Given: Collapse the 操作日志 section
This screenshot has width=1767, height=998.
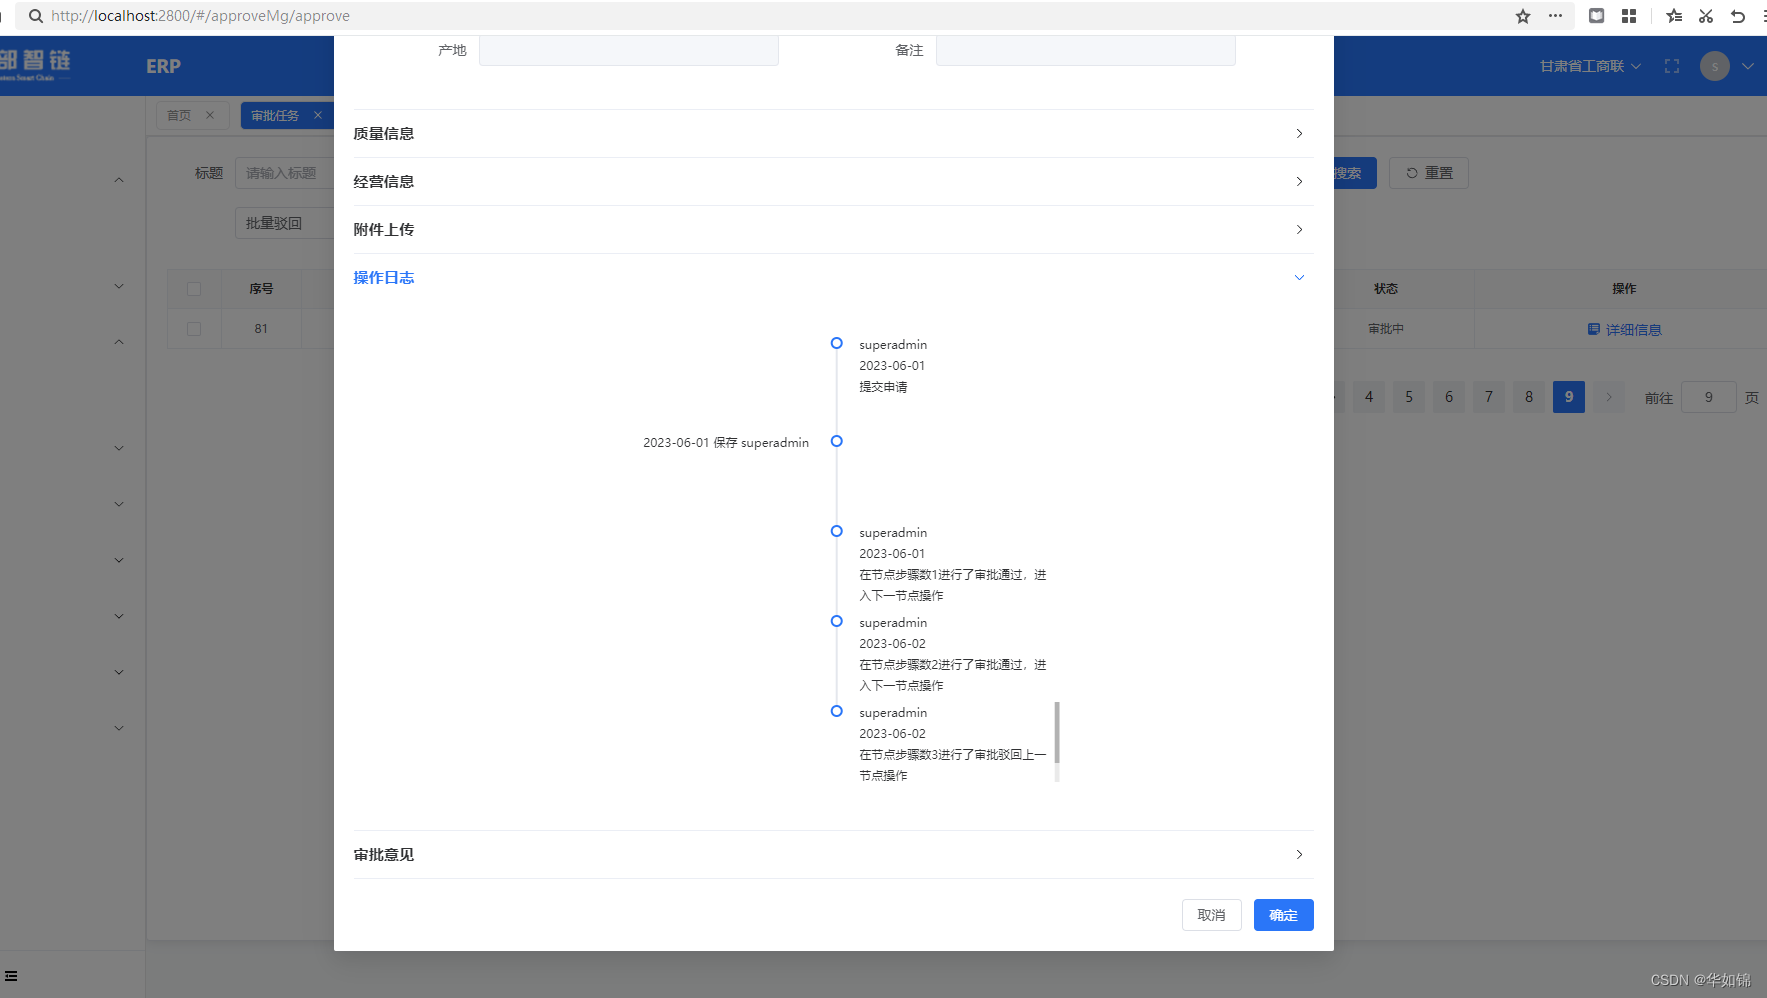Looking at the screenshot, I should click(1298, 277).
